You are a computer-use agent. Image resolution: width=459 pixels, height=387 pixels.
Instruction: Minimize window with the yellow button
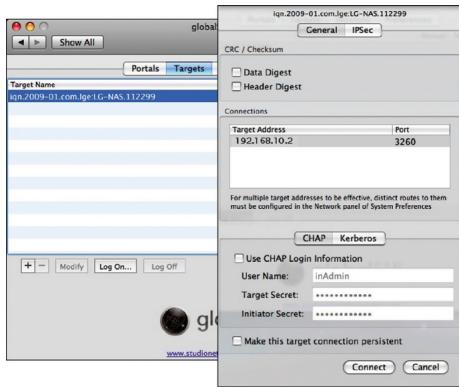pyautogui.click(x=30, y=26)
